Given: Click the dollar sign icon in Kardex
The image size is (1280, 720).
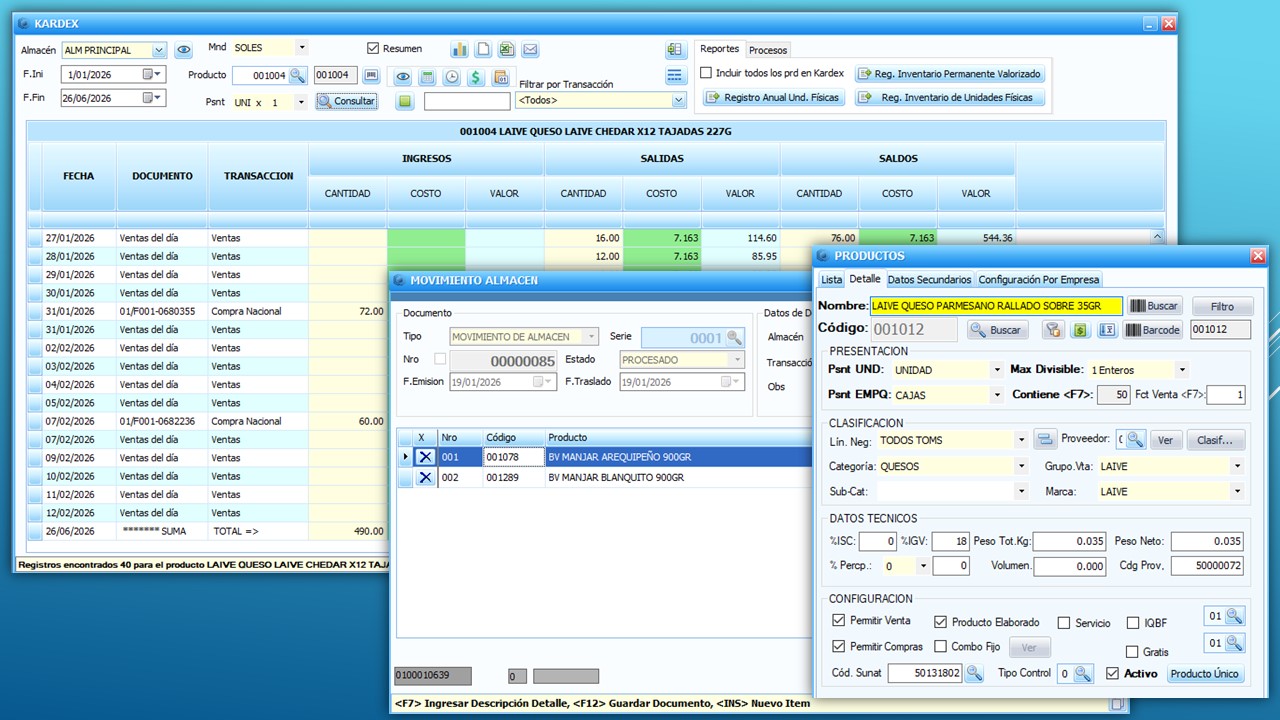Looking at the screenshot, I should tap(476, 77).
